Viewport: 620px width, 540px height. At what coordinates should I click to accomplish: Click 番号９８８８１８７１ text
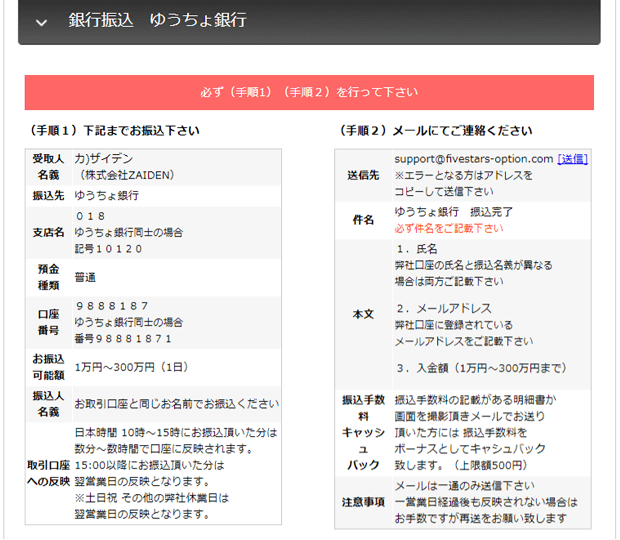coord(123,339)
